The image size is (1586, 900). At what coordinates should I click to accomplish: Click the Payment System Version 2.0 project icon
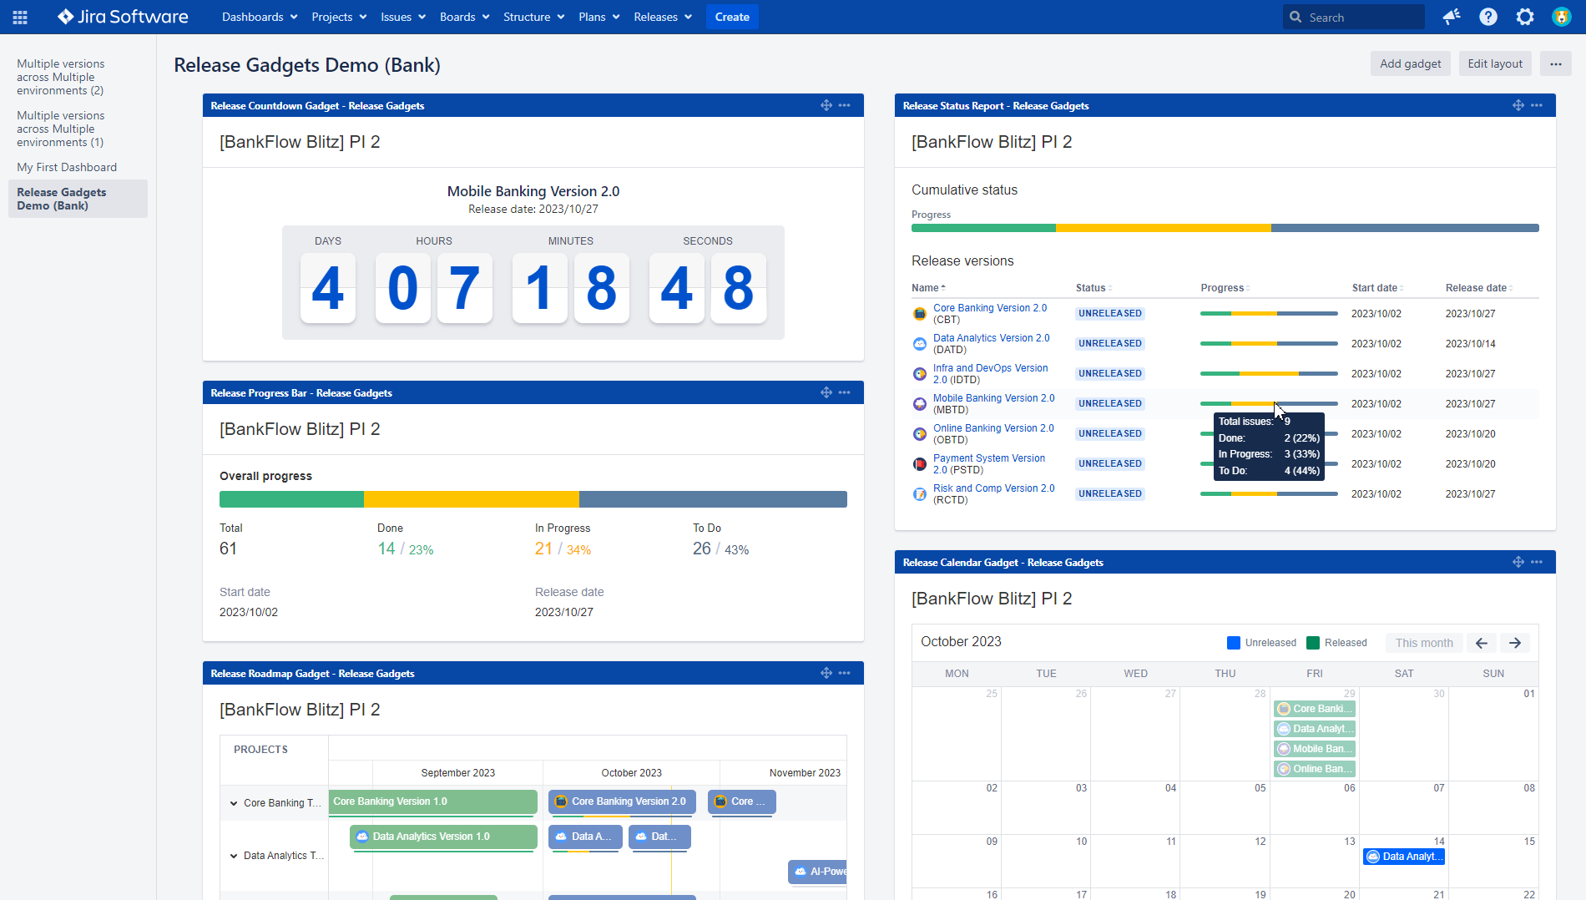[920, 464]
